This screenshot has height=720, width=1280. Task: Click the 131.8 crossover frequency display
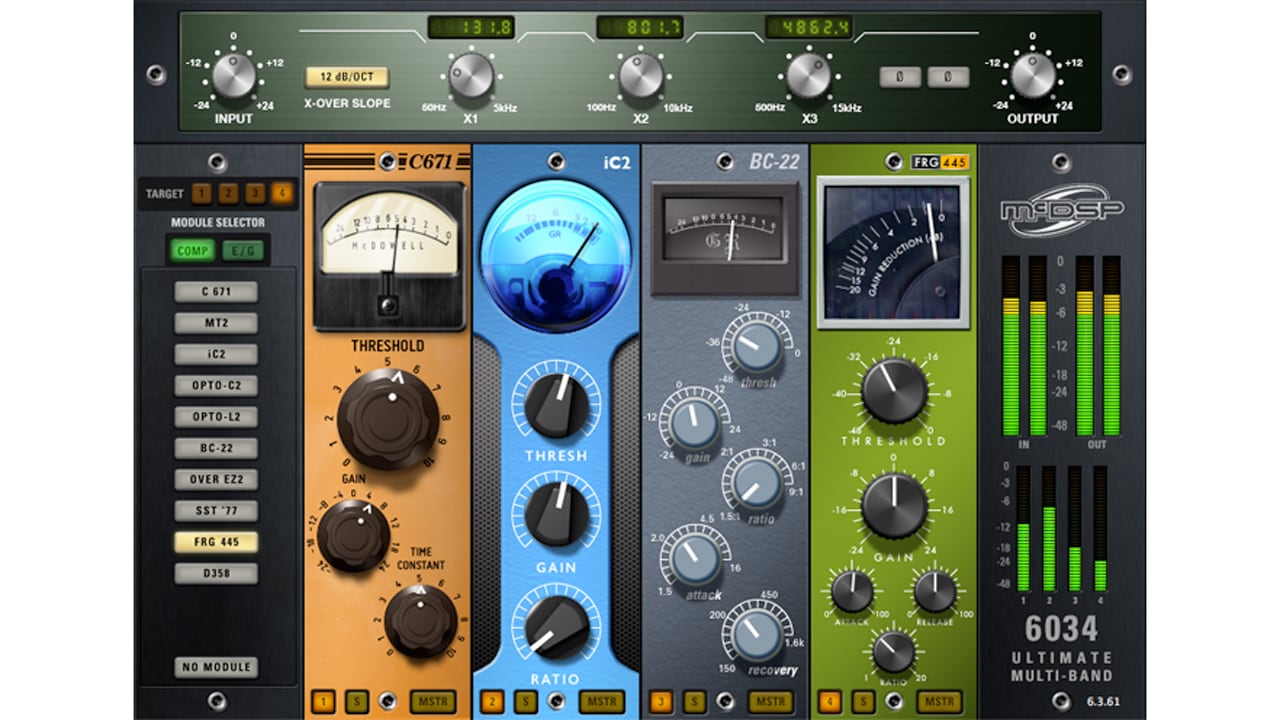coord(470,27)
